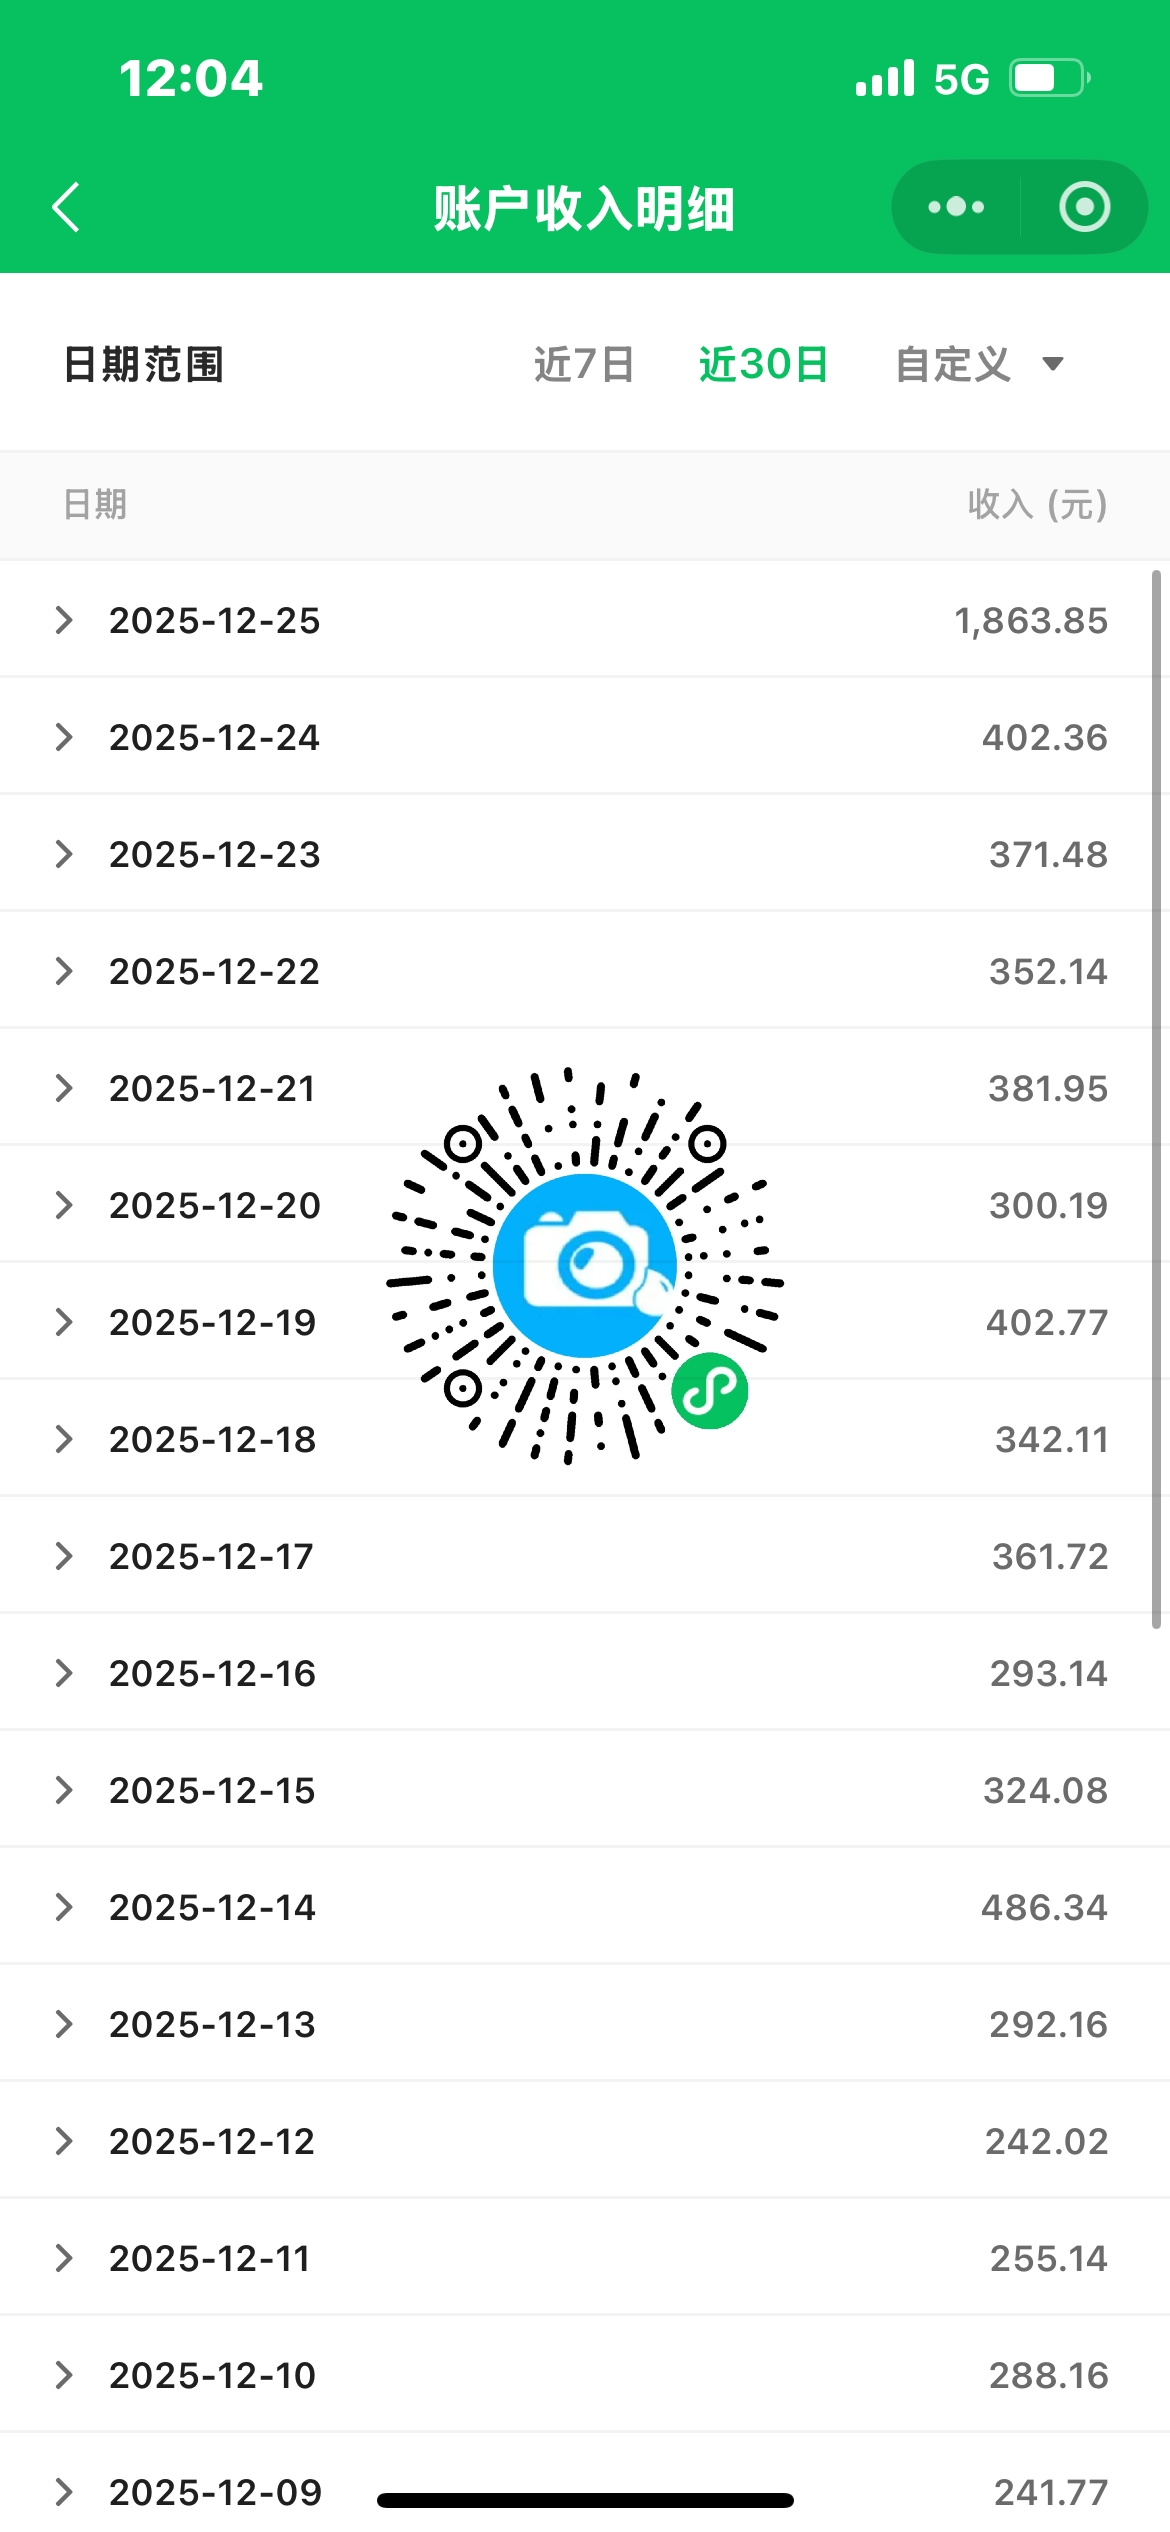Viewport: 1170px width, 2532px height.
Task: Click the 1,863.85 income amount
Action: 1031,621
